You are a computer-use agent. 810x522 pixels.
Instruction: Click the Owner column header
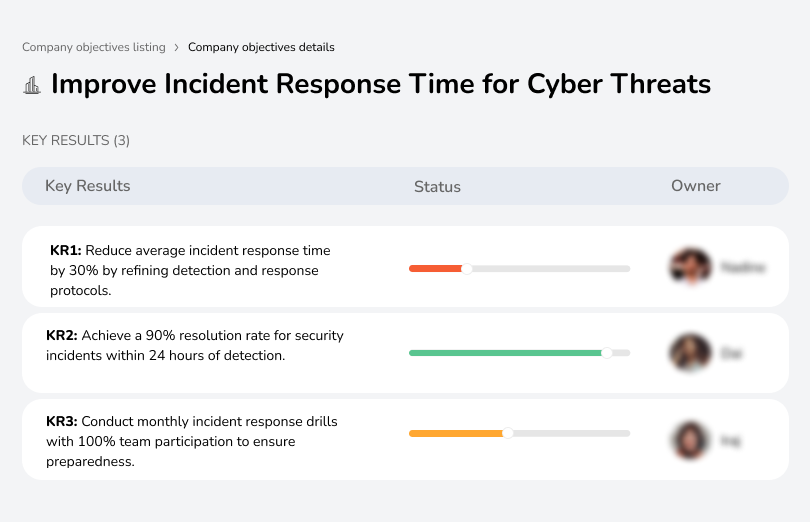point(695,186)
